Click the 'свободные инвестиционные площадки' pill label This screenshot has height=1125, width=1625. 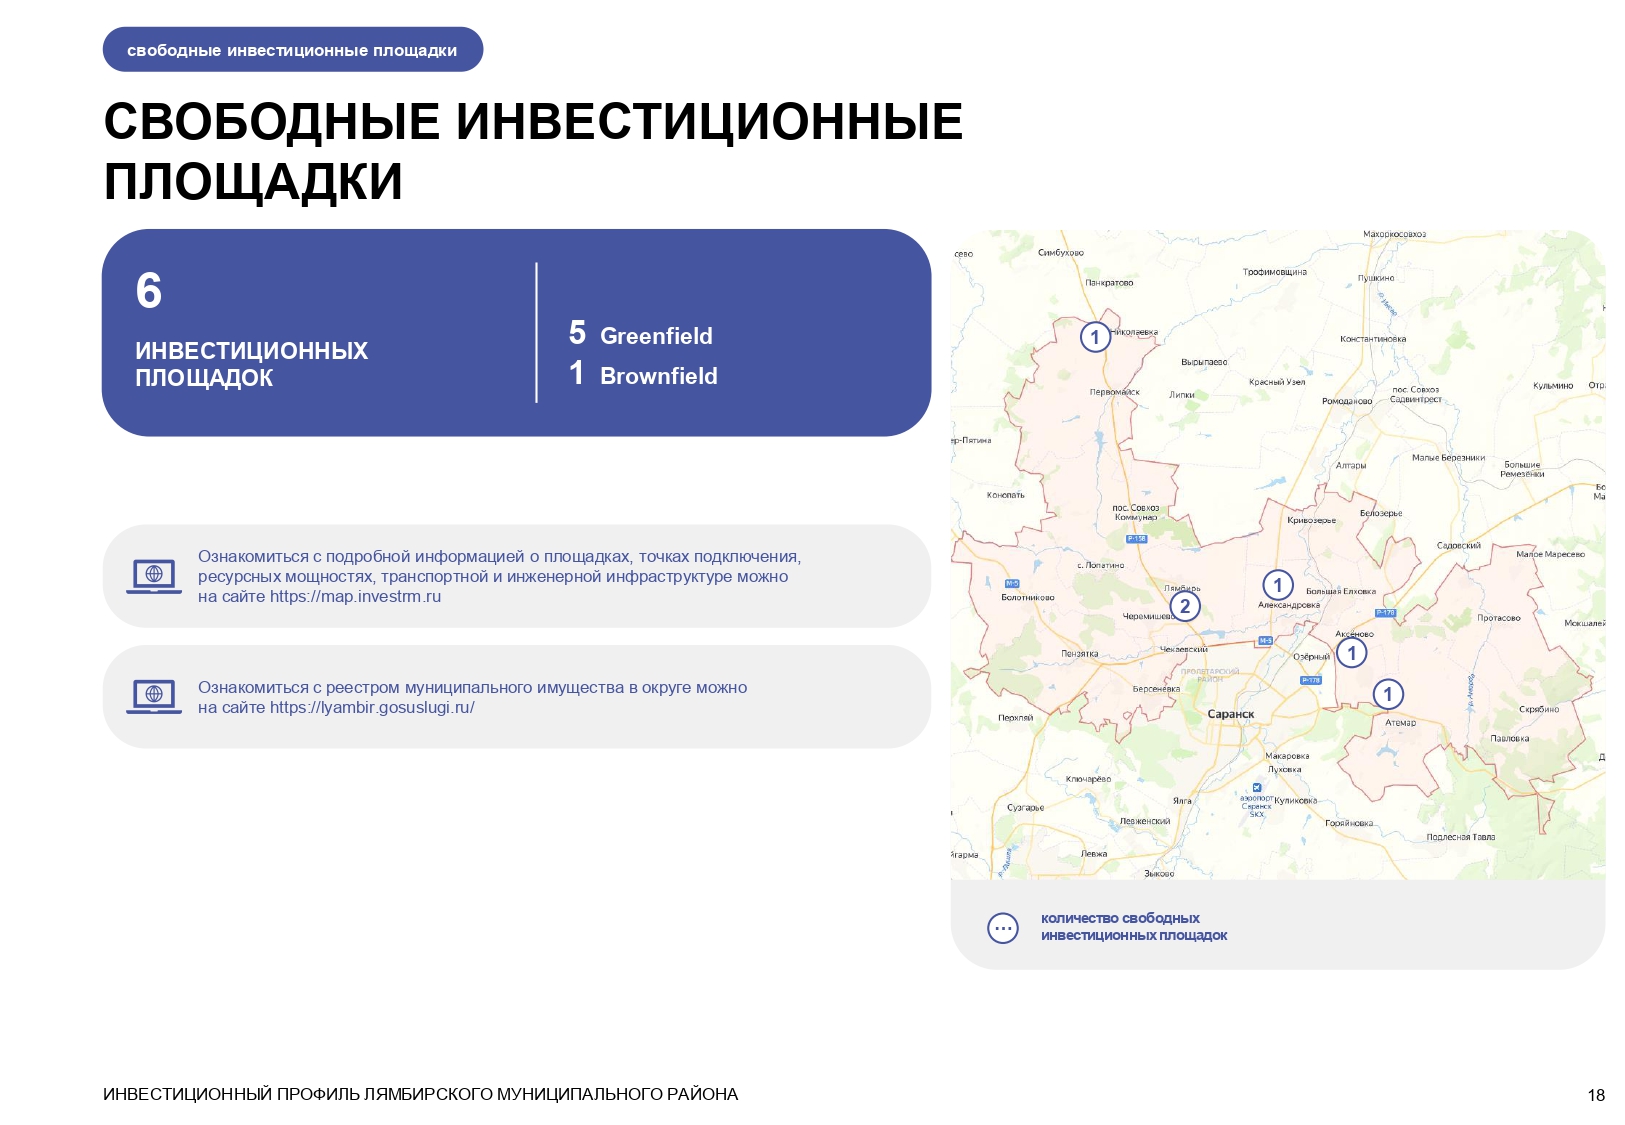[x=292, y=50]
